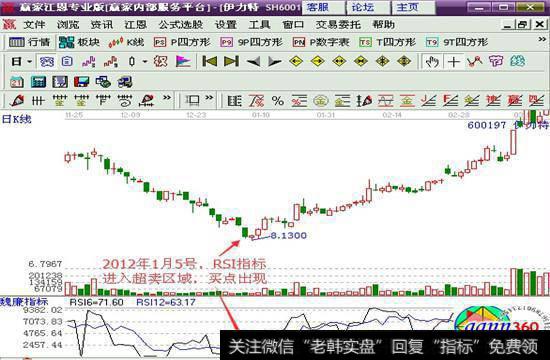Click the 8.1300 low price label
Screen dimensions: 550x360
coord(289,235)
